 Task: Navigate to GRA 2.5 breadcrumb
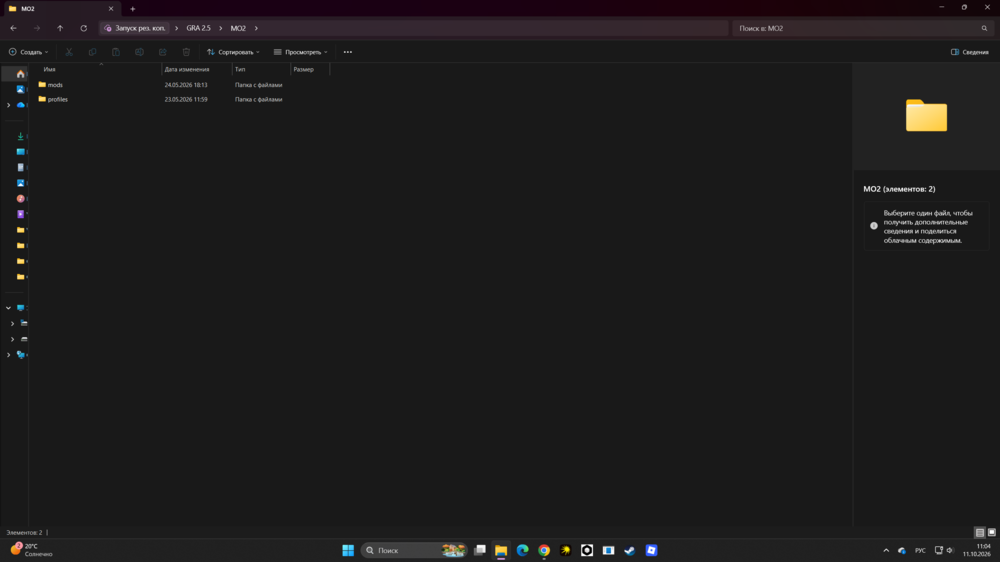point(198,28)
